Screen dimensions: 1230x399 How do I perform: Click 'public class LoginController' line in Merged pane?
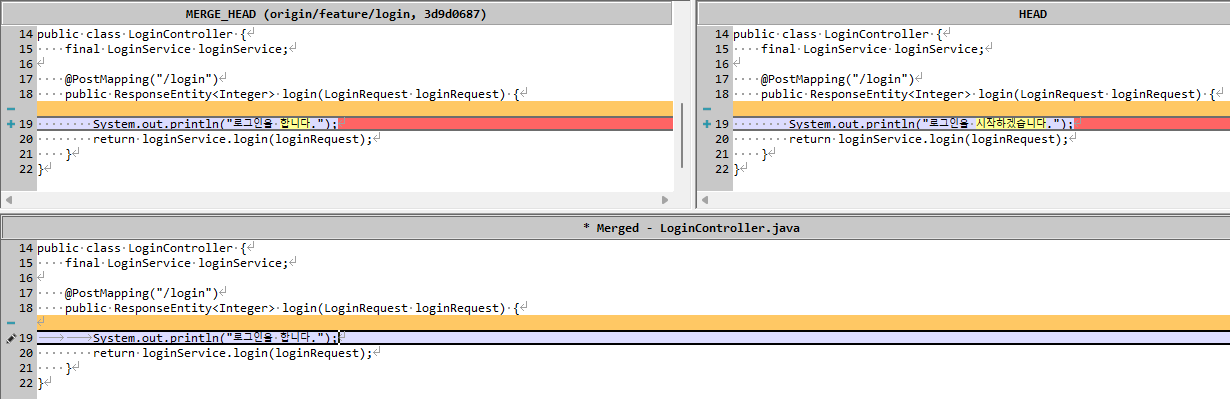coord(143,248)
